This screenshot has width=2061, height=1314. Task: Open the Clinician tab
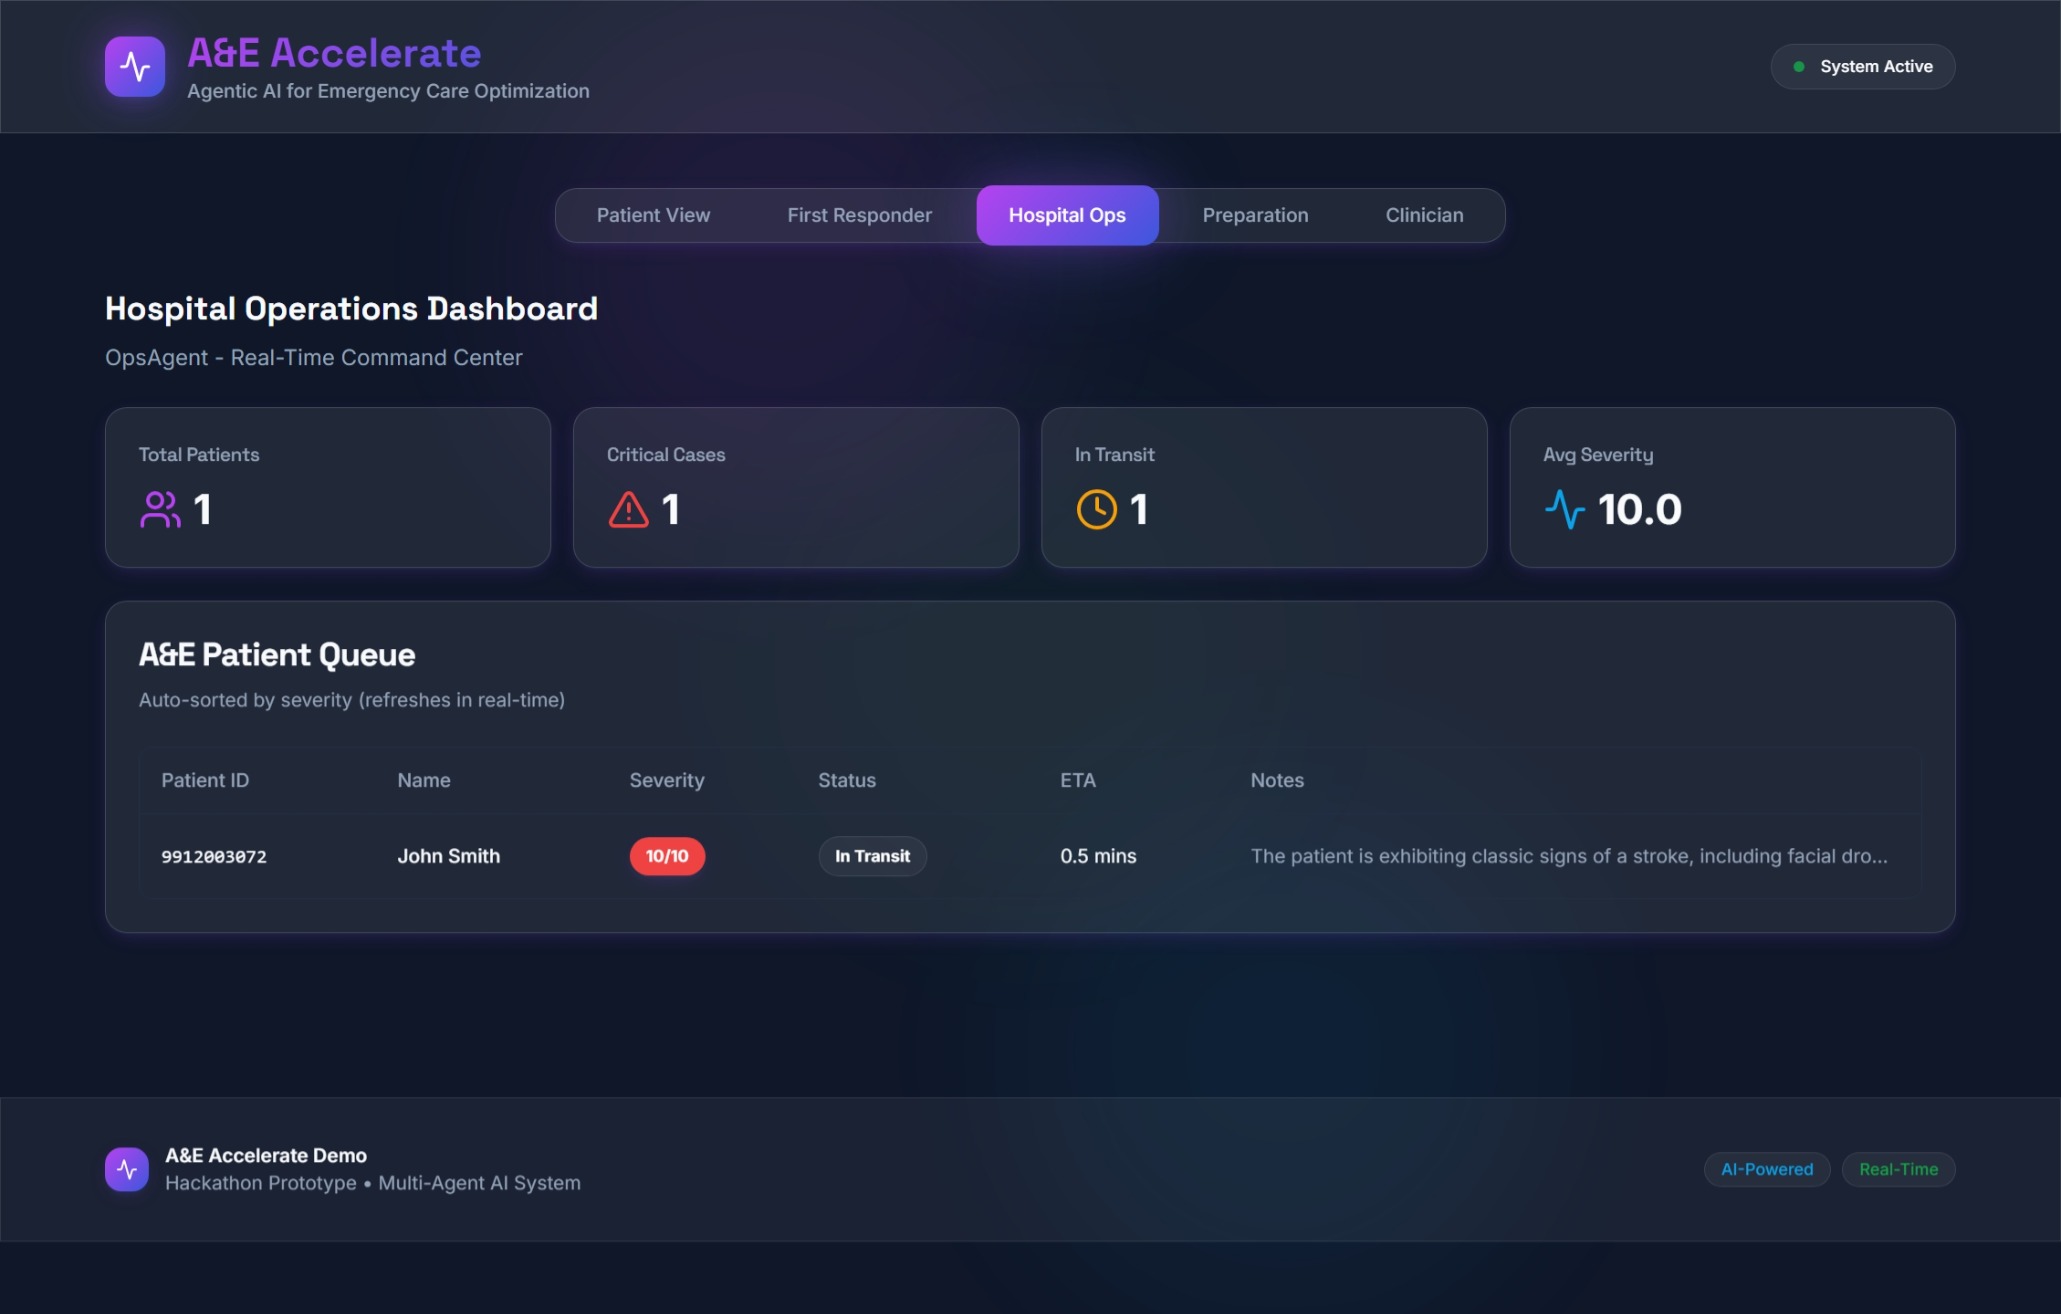pyautogui.click(x=1424, y=215)
